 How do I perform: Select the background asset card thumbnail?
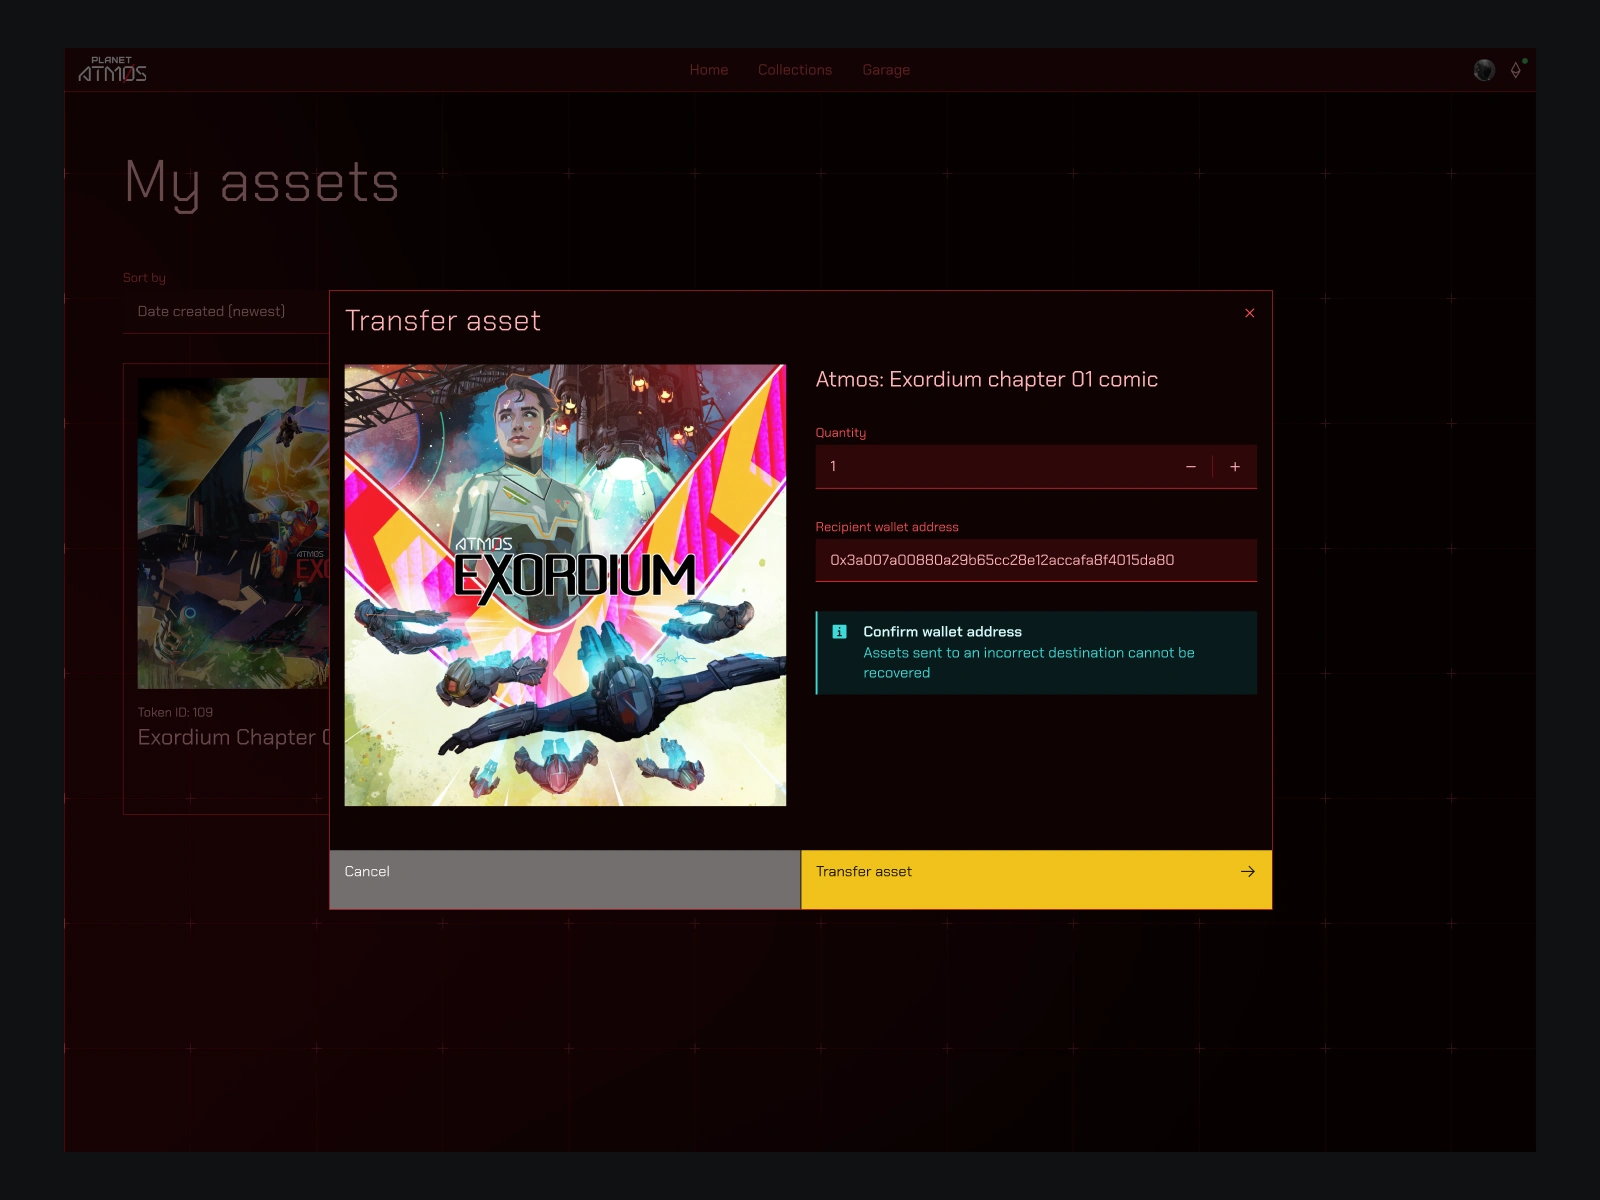233,533
